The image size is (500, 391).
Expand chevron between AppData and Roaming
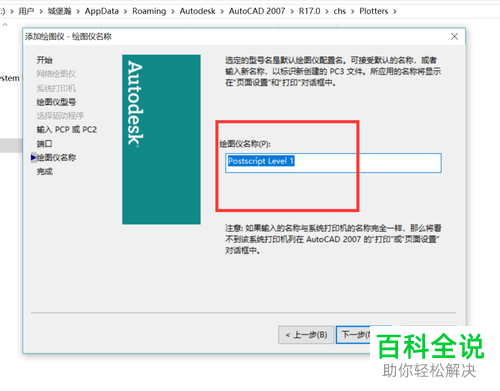[x=126, y=12]
